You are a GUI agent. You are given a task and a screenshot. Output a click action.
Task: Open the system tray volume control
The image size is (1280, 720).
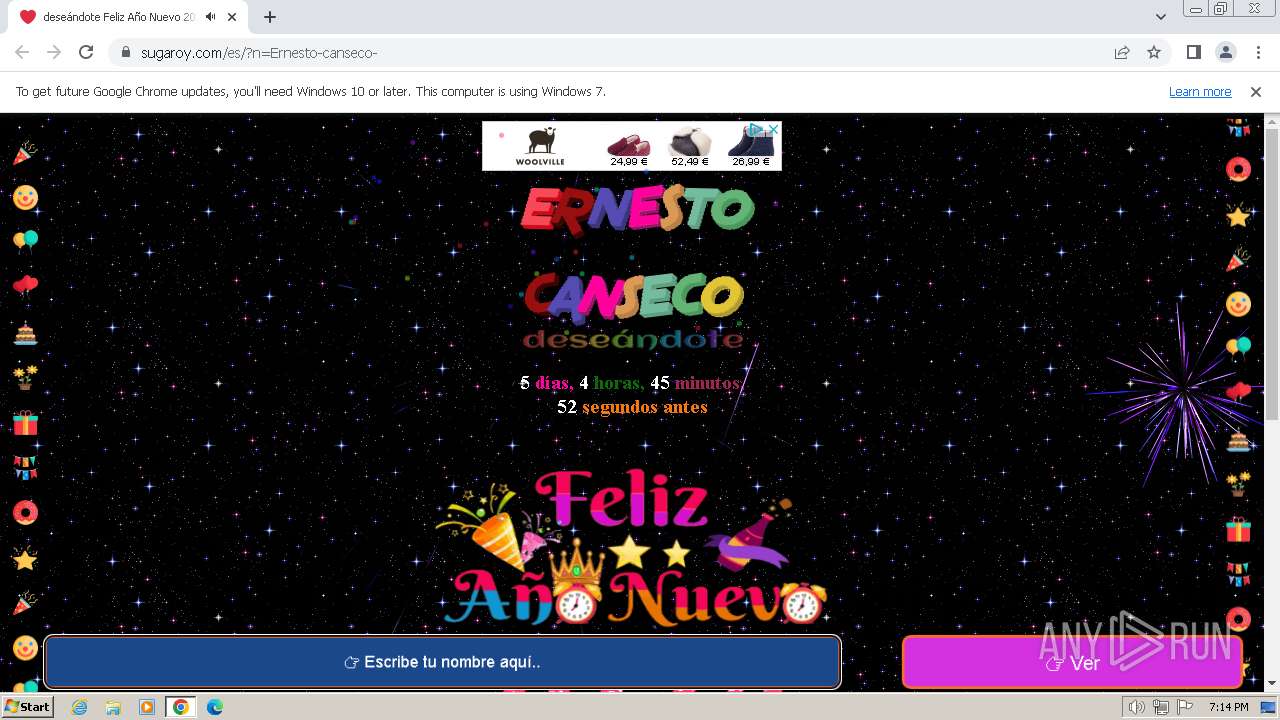point(1136,707)
